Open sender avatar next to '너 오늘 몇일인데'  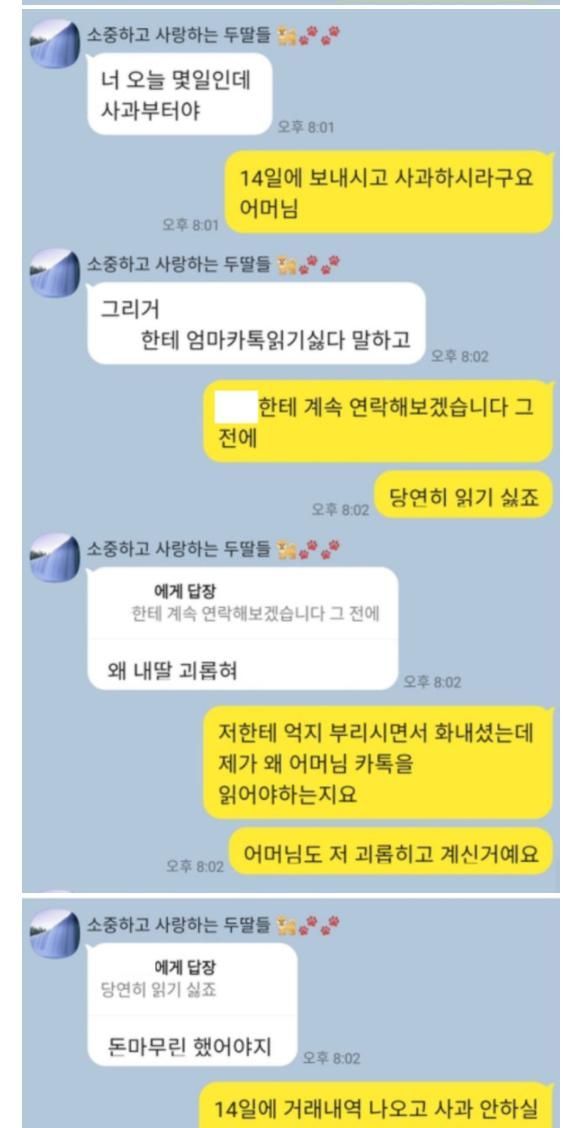pyautogui.click(x=55, y=44)
